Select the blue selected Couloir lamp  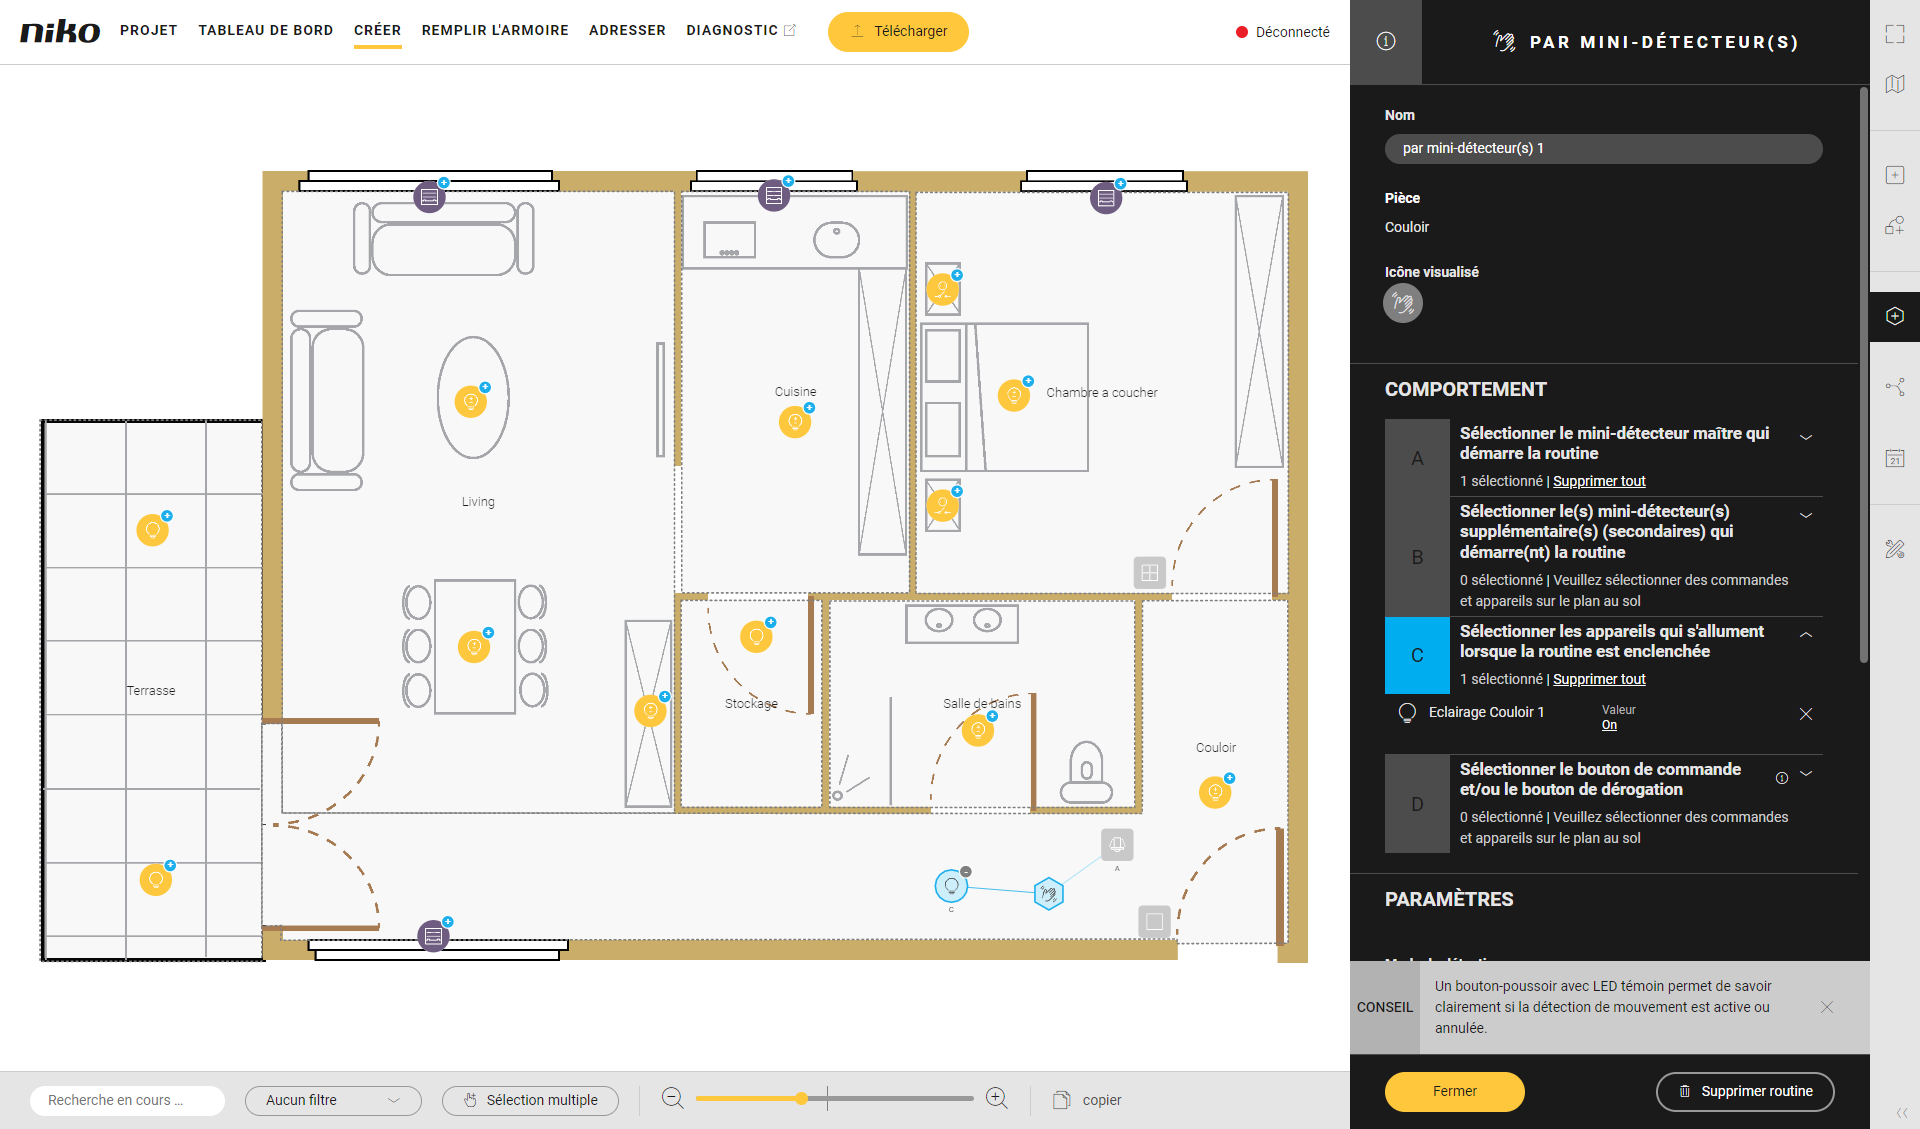pos(951,885)
